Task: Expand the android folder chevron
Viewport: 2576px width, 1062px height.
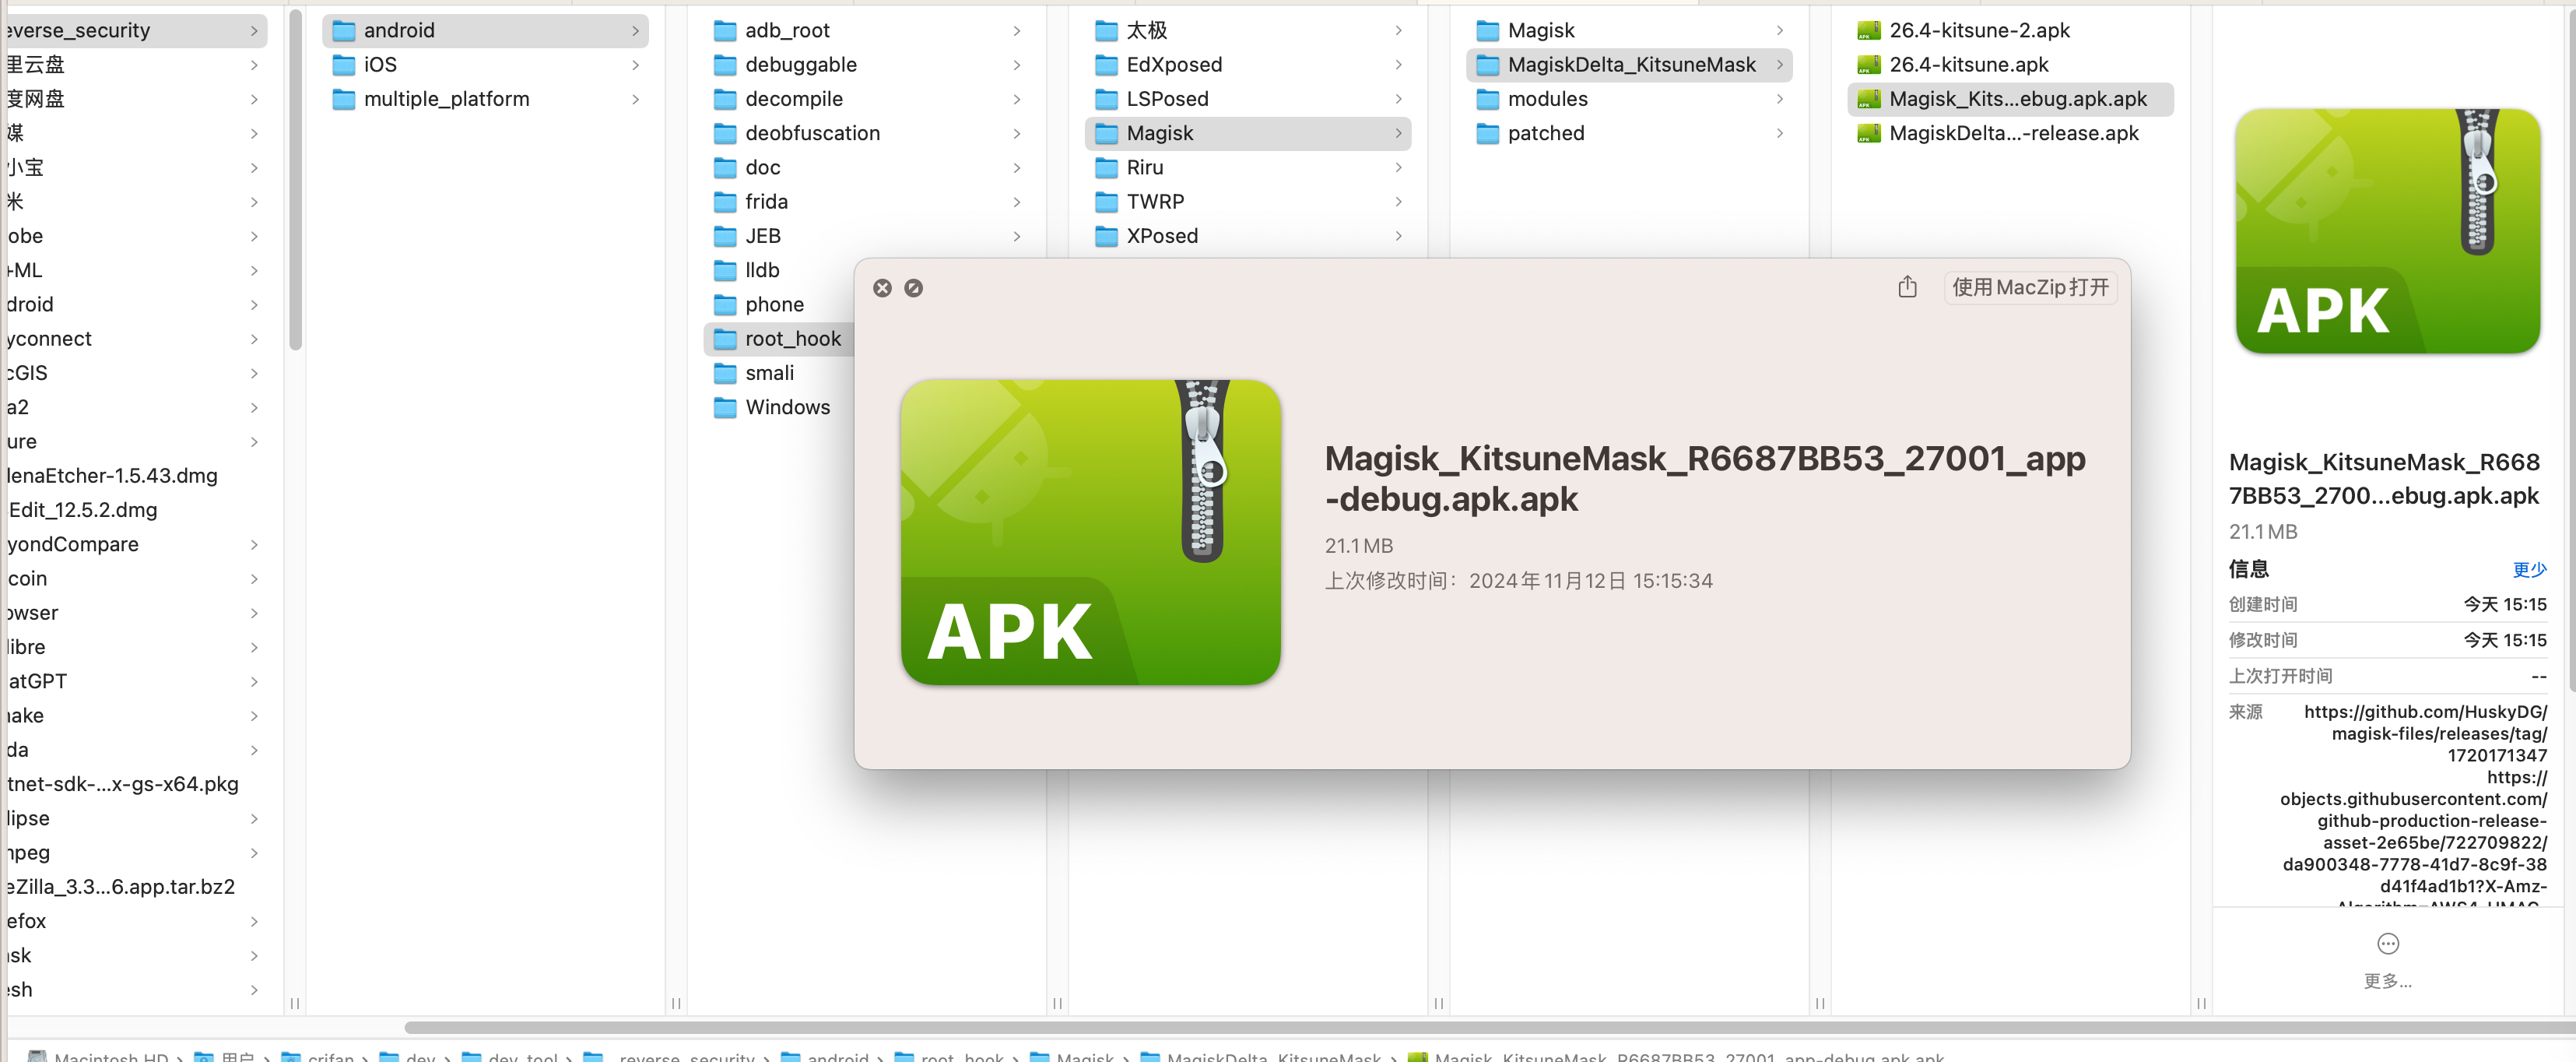Action: [635, 31]
